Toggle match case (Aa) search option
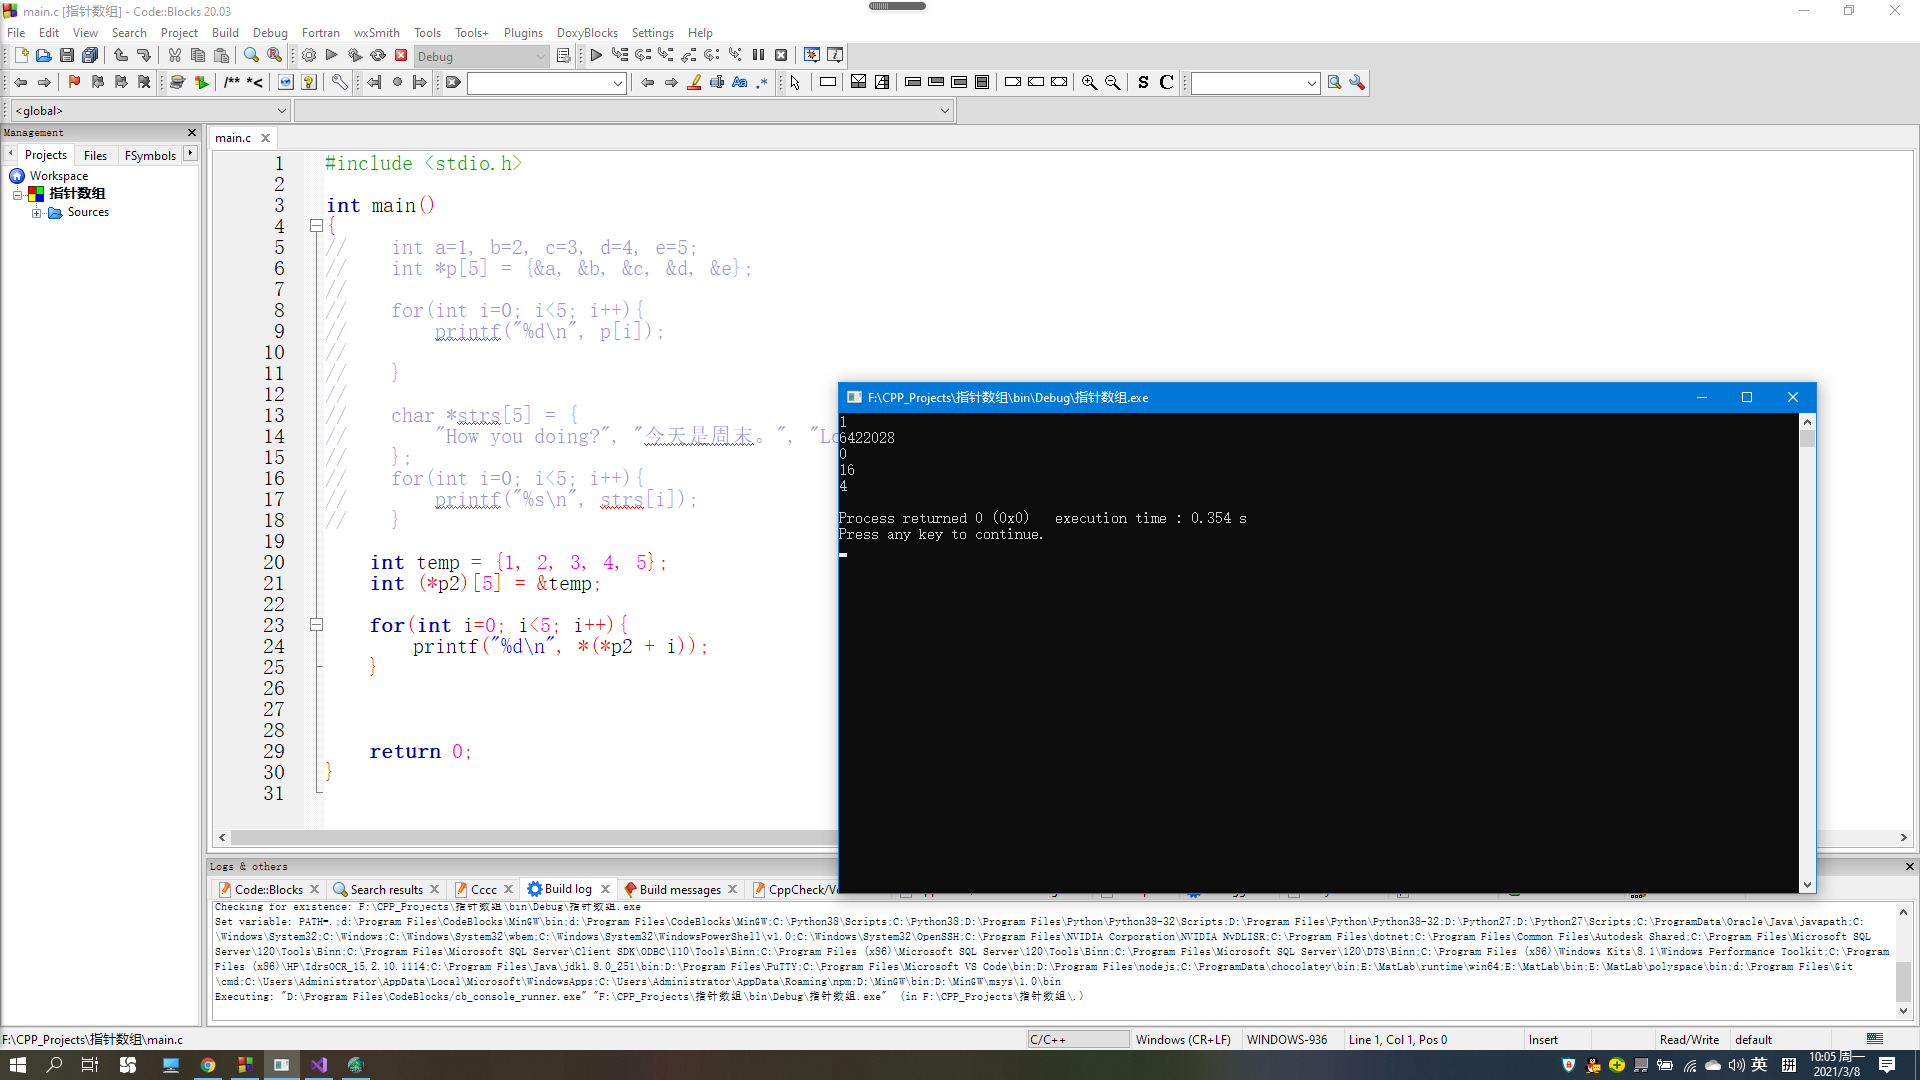The image size is (1920, 1080). [740, 83]
